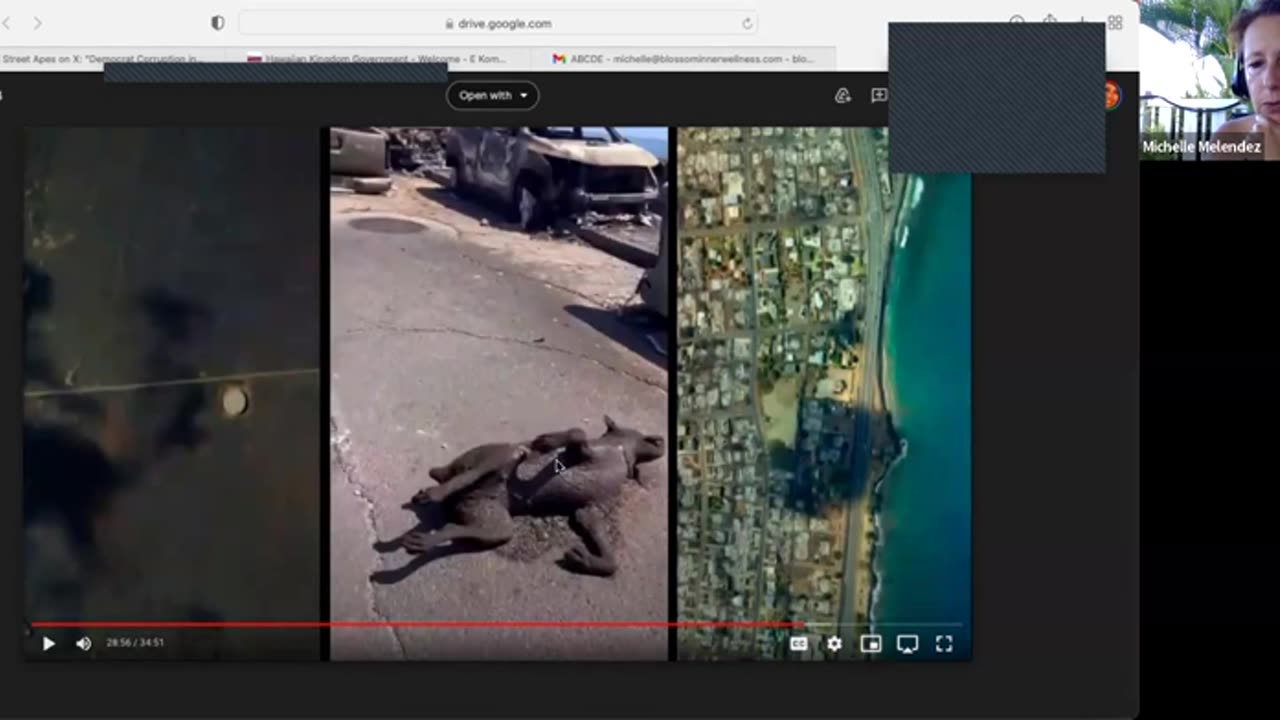This screenshot has width=1280, height=720.
Task: Open AirPlay cast options
Action: tap(907, 644)
